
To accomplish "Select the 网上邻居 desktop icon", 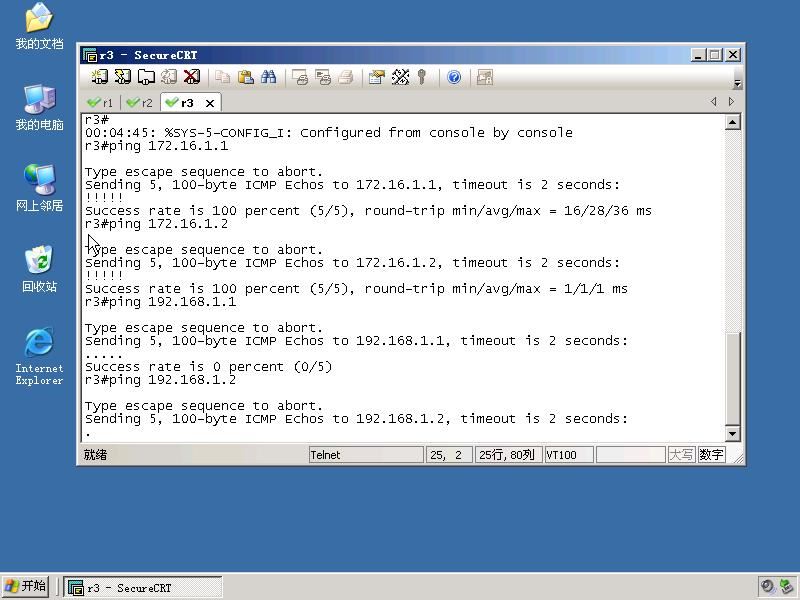I will click(39, 188).
